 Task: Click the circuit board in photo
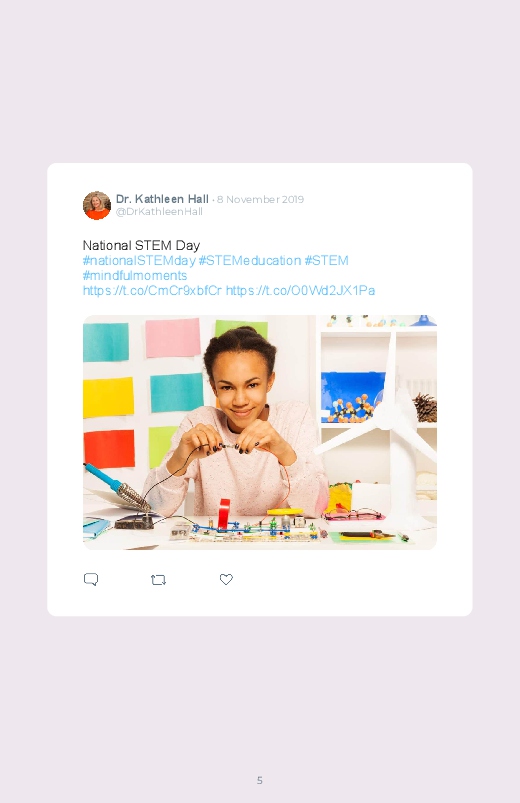(x=256, y=531)
